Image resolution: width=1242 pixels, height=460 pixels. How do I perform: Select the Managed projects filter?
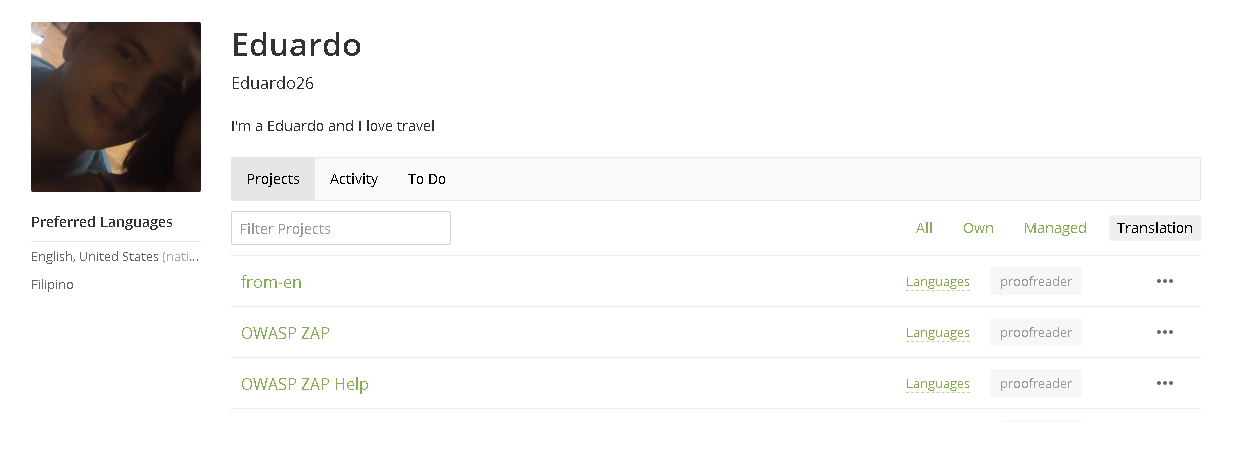[x=1055, y=228]
